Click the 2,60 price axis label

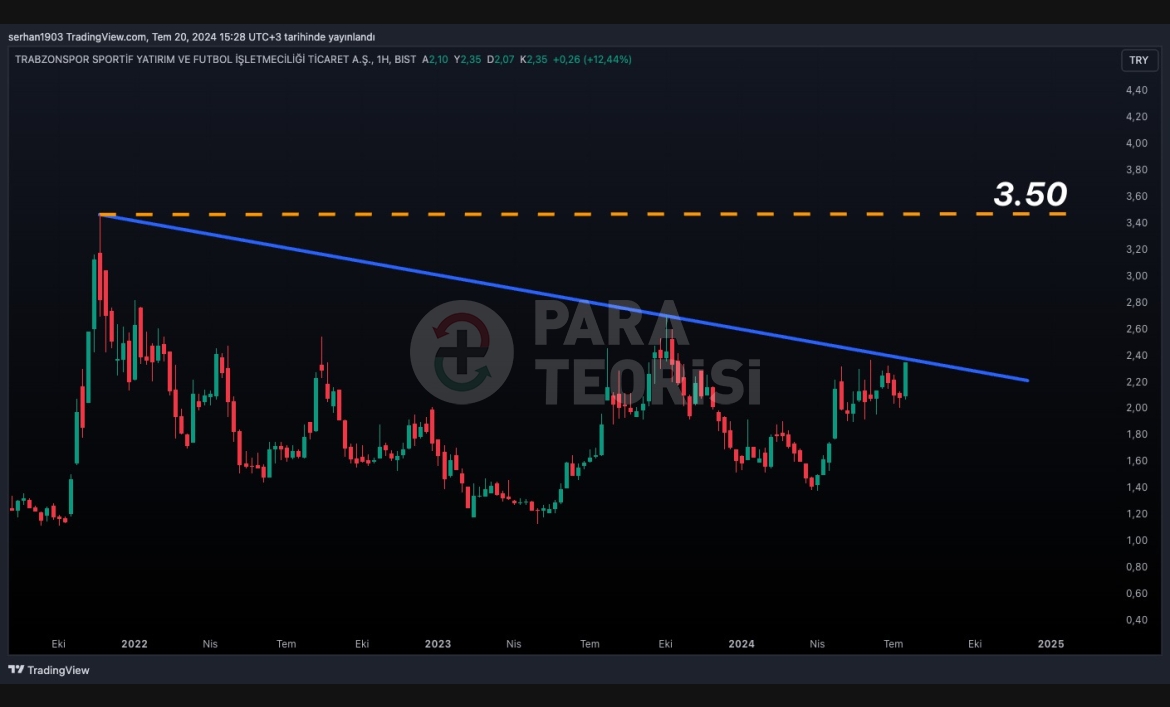tap(1136, 328)
